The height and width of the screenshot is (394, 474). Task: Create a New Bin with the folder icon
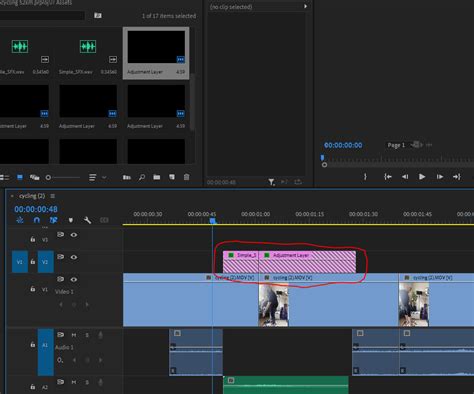157,177
